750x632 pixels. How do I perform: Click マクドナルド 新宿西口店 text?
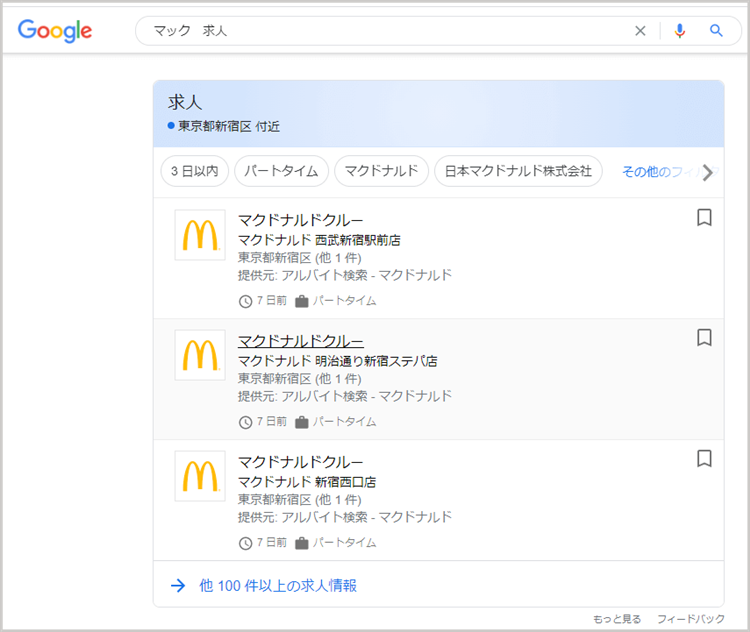tap(307, 482)
